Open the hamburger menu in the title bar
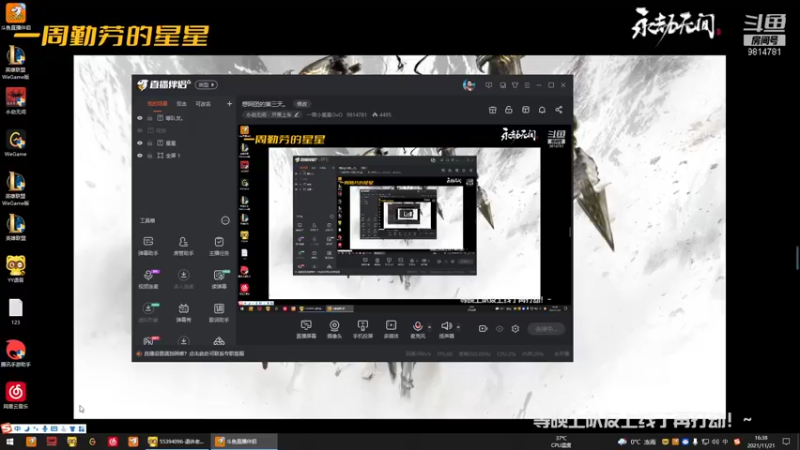Screen dimensions: 800x450 pos(527,85)
